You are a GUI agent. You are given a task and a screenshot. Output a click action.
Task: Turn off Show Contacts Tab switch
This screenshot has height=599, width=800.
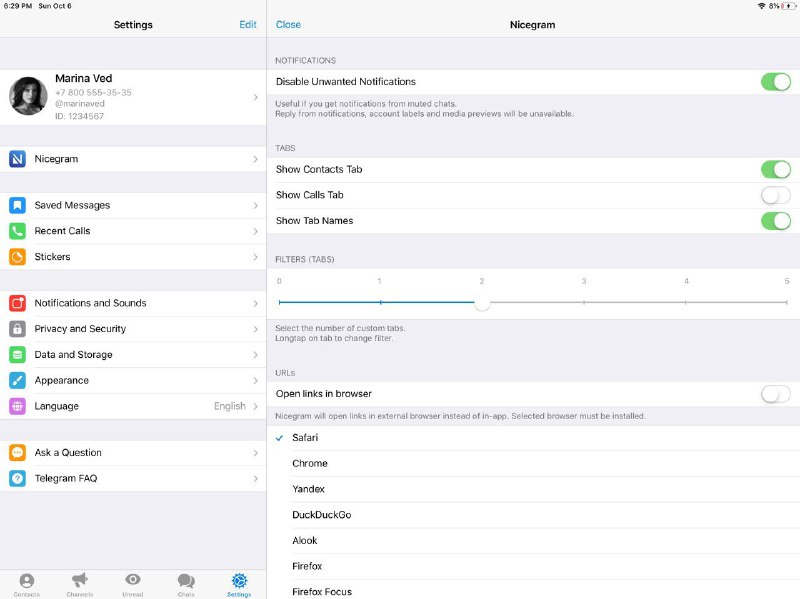click(x=776, y=169)
